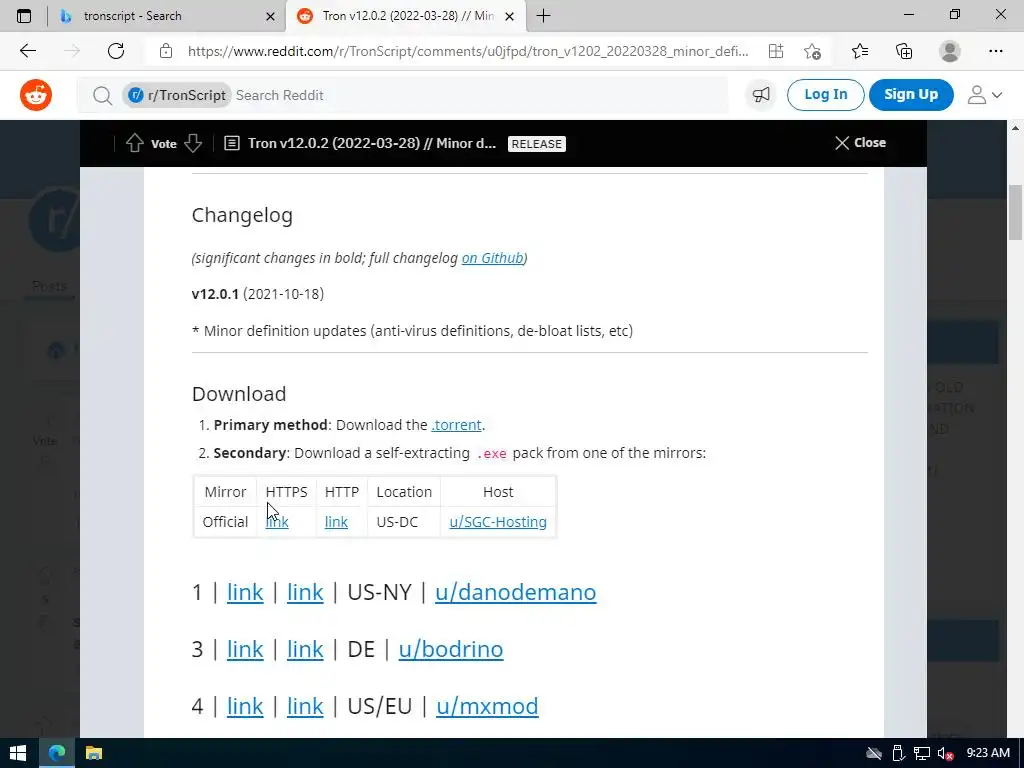Close the Tron v12.0.2 browser tab

510,16
